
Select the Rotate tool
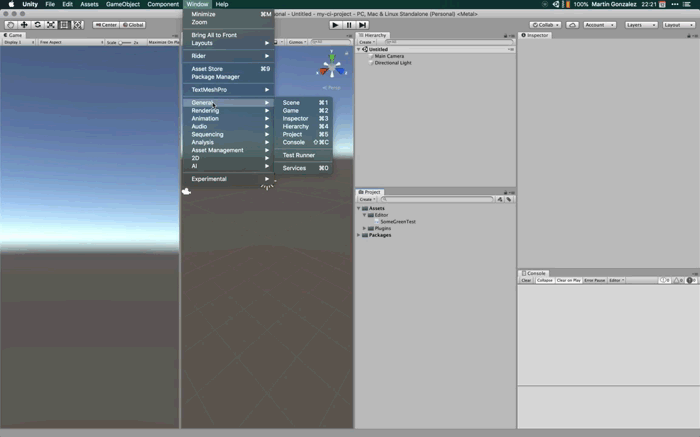coord(38,25)
